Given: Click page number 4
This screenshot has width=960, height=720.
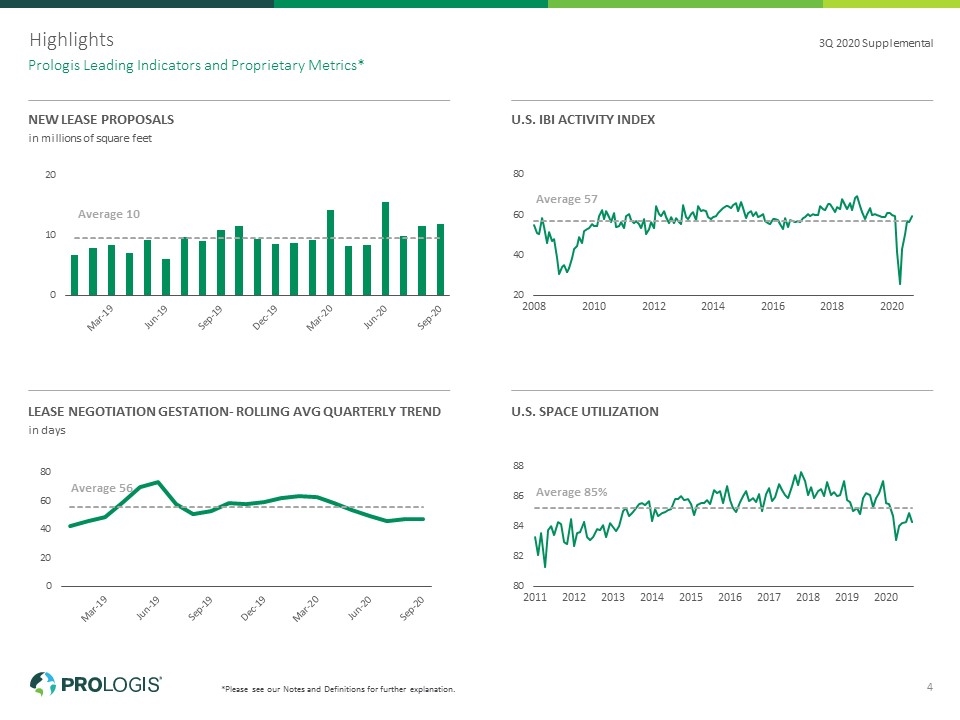Looking at the screenshot, I should click(x=929, y=687).
